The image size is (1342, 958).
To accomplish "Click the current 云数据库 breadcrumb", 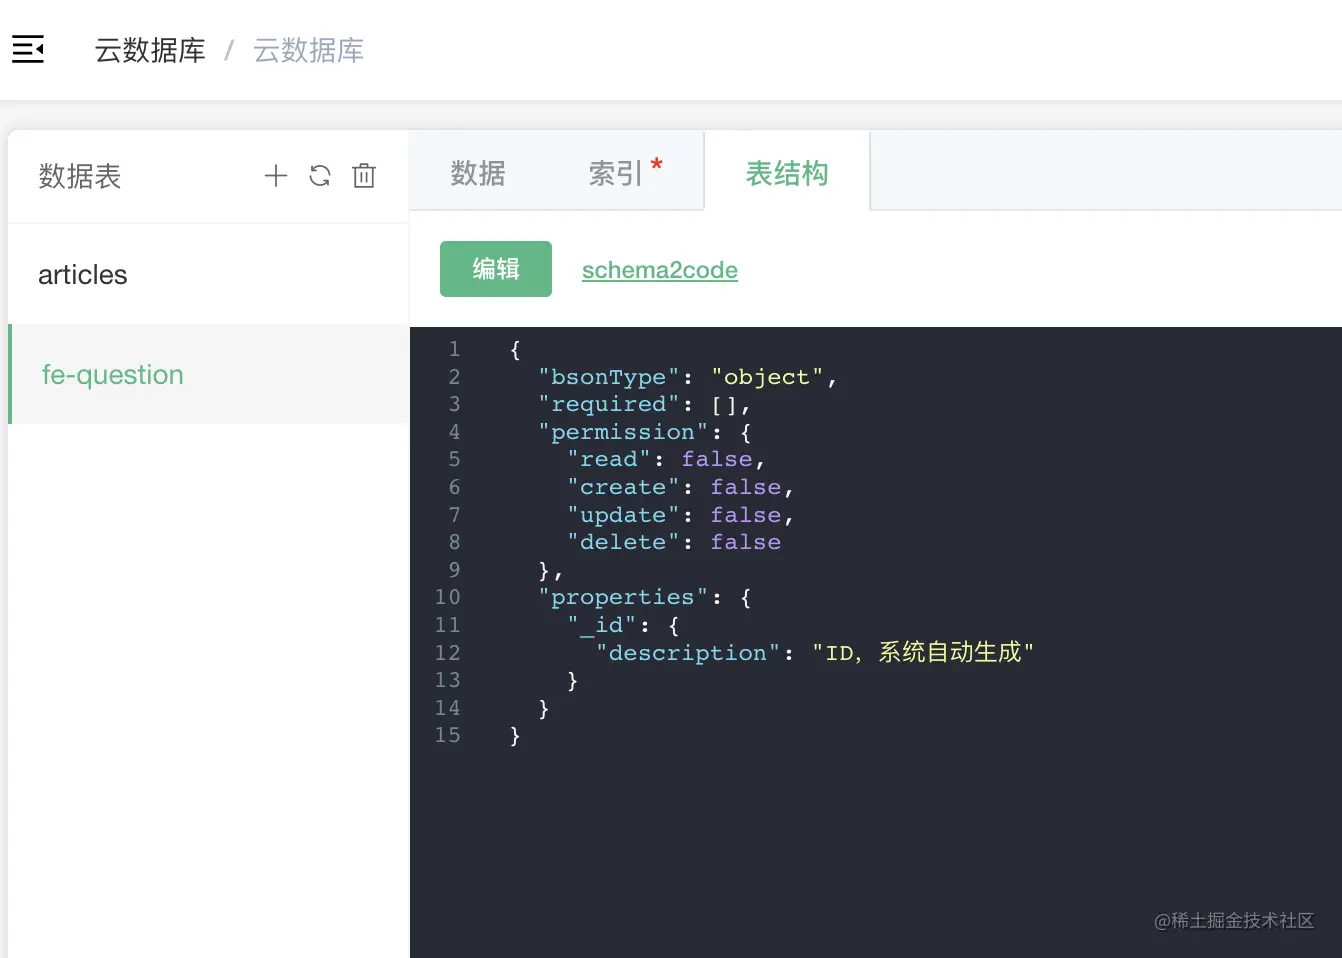I will tap(308, 50).
